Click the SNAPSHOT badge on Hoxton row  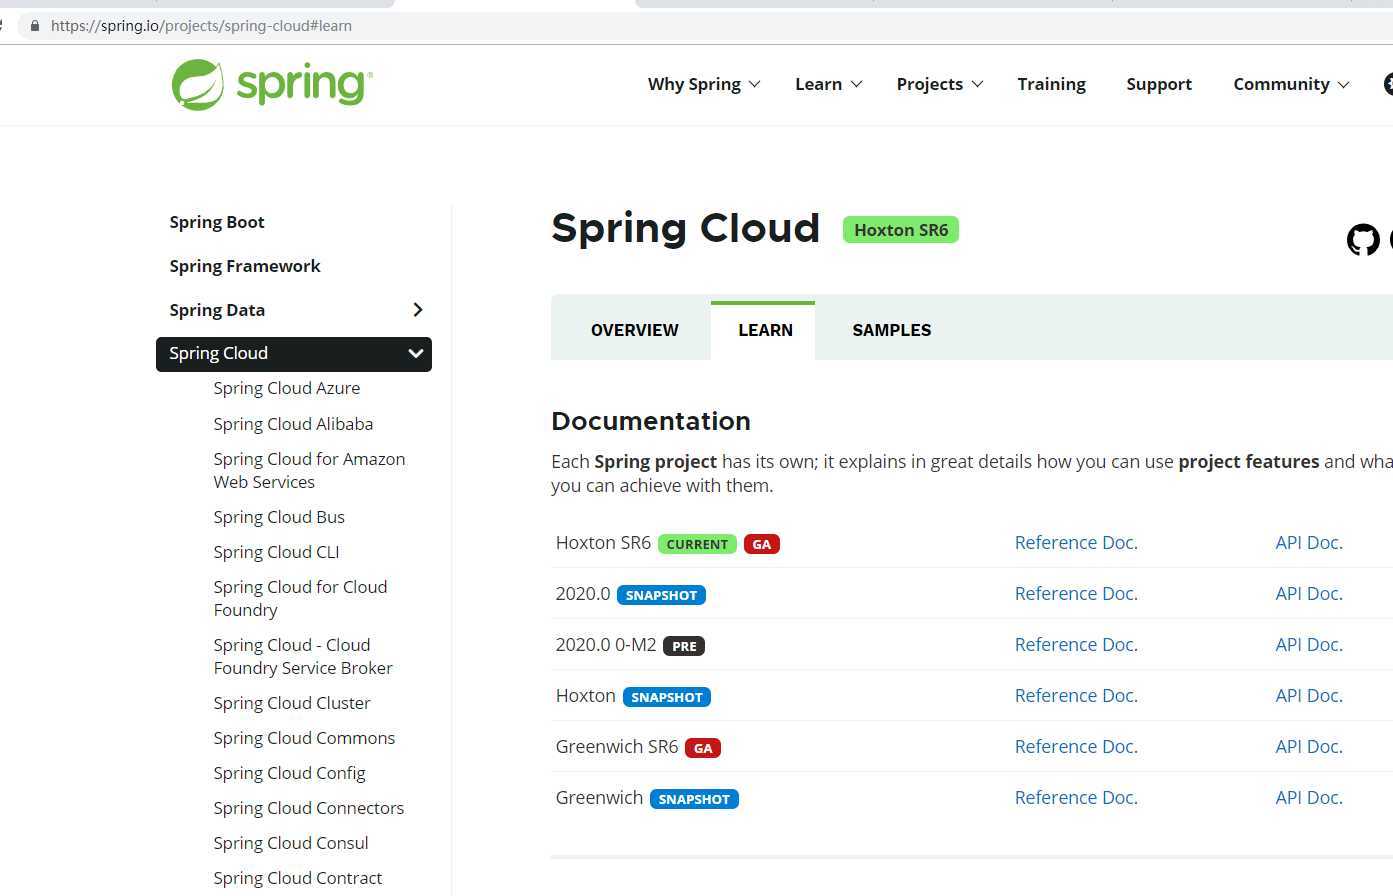click(667, 697)
